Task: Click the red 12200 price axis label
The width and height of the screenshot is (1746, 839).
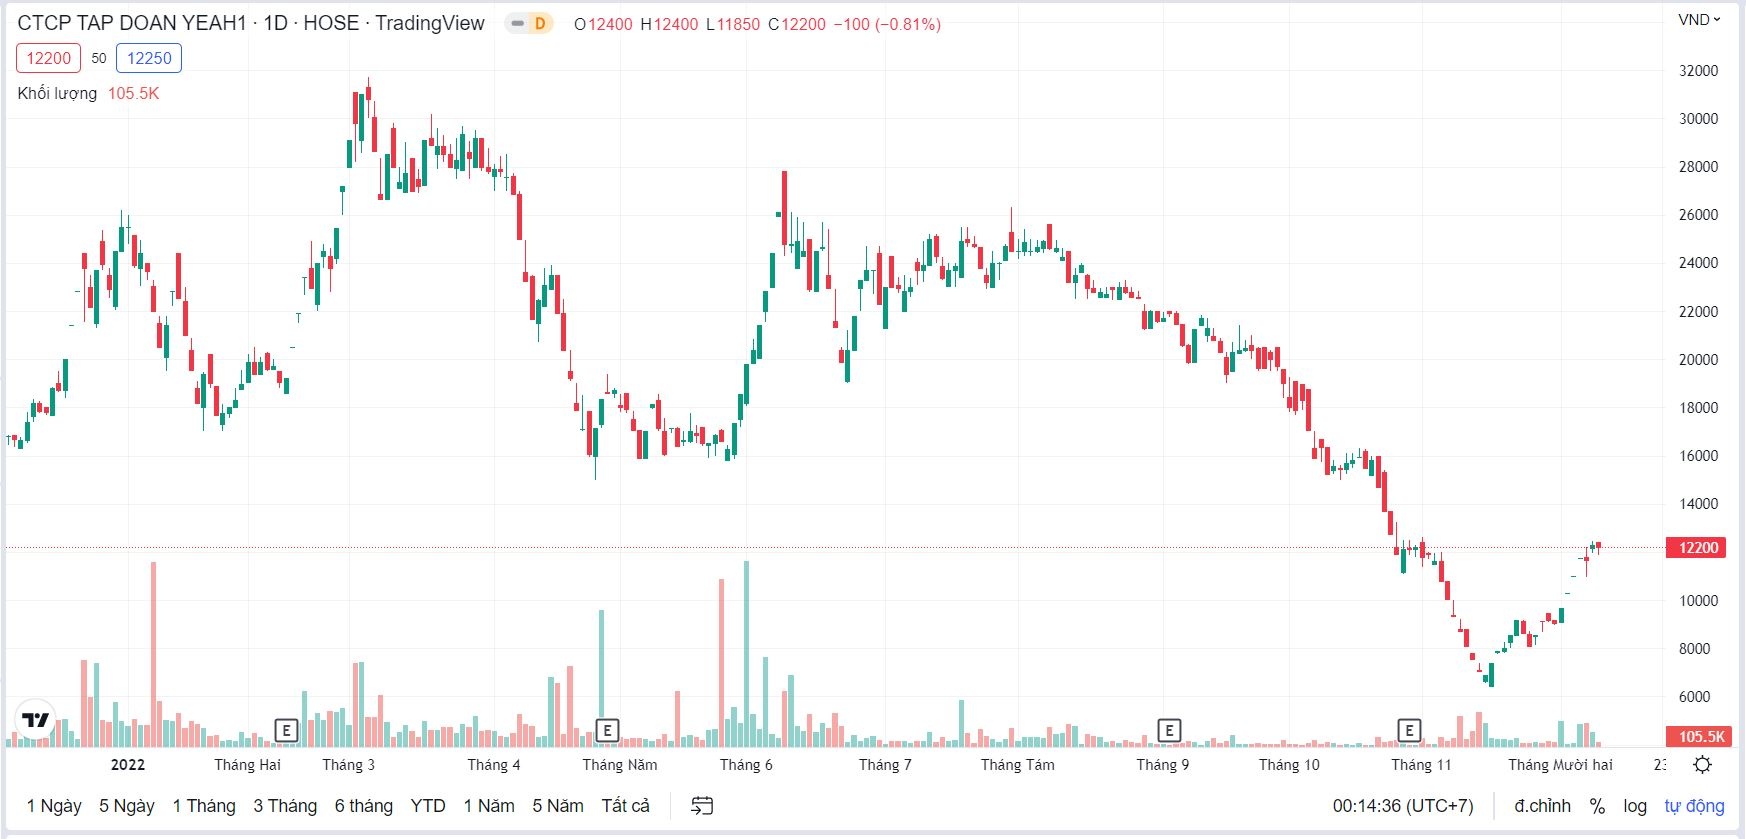Action: 1697,548
